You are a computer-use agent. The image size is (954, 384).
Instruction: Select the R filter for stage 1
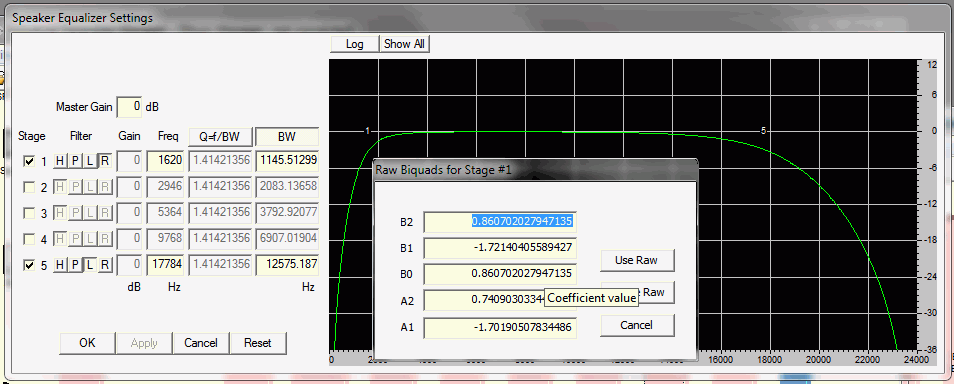(x=105, y=161)
